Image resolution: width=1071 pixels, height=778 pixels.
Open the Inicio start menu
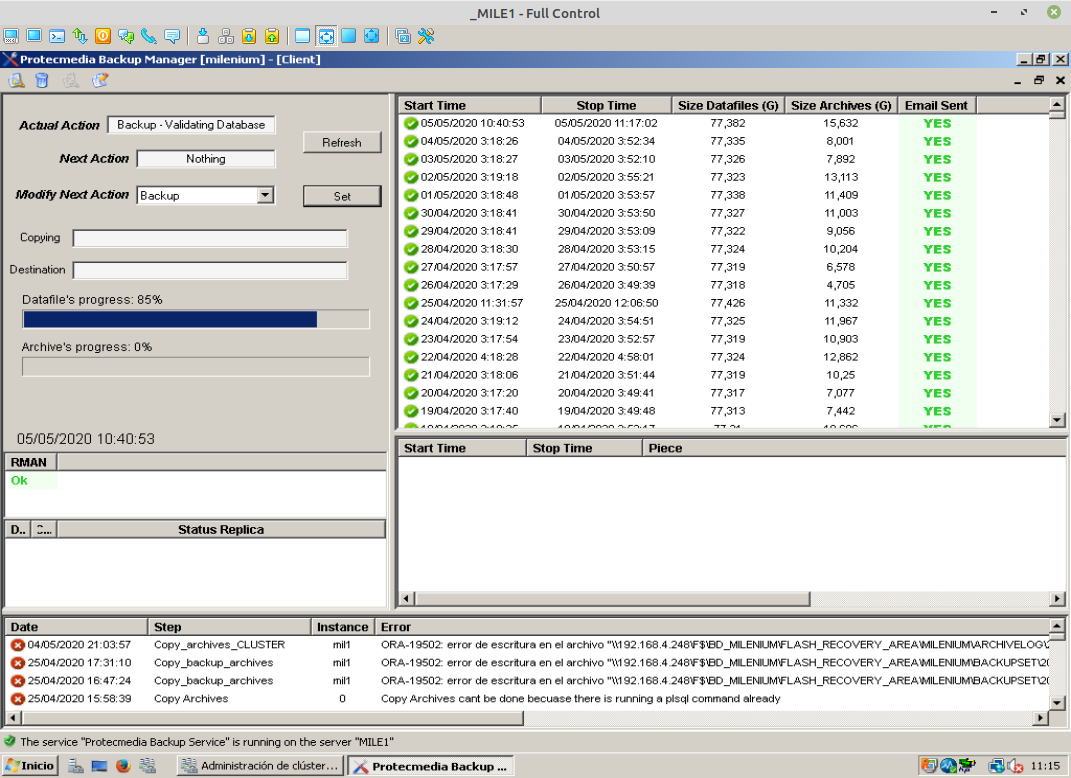click(30, 766)
